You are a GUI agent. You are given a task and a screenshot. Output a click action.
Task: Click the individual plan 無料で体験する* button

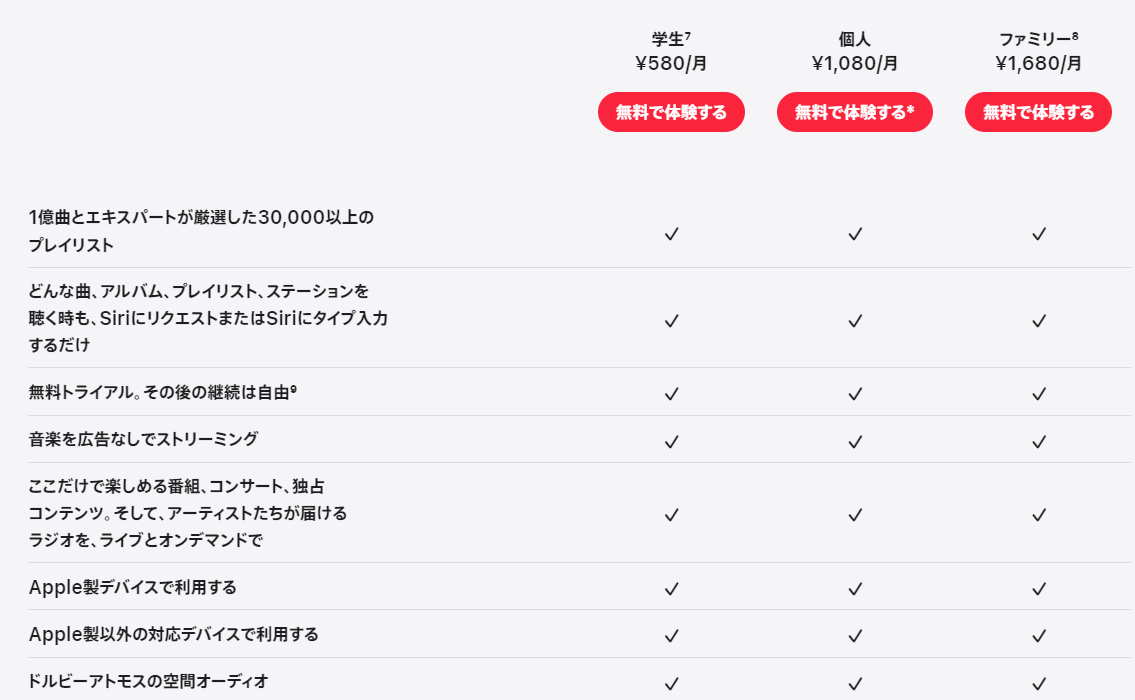click(854, 112)
